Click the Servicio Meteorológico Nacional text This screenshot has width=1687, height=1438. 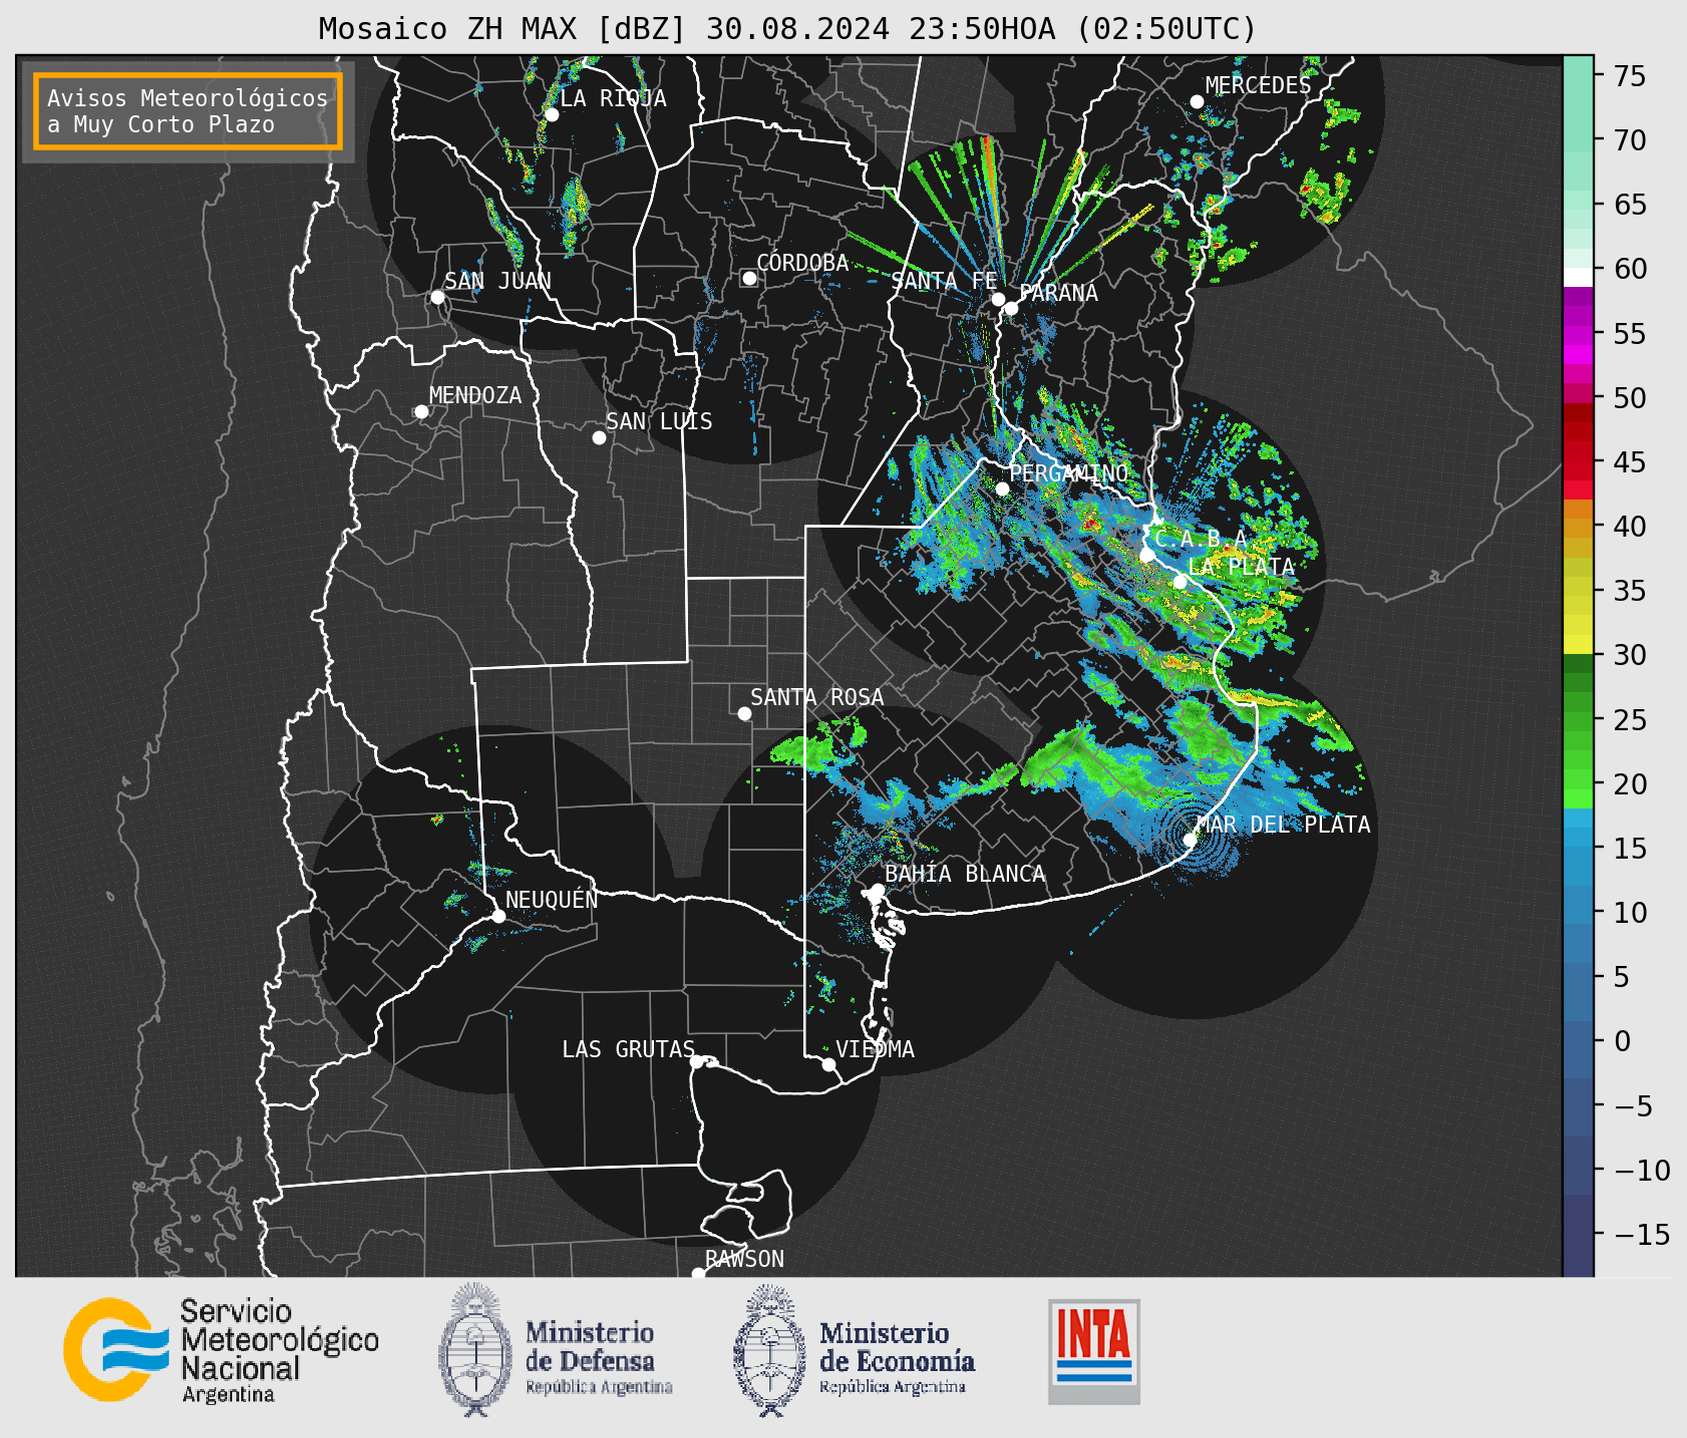(x=279, y=1351)
